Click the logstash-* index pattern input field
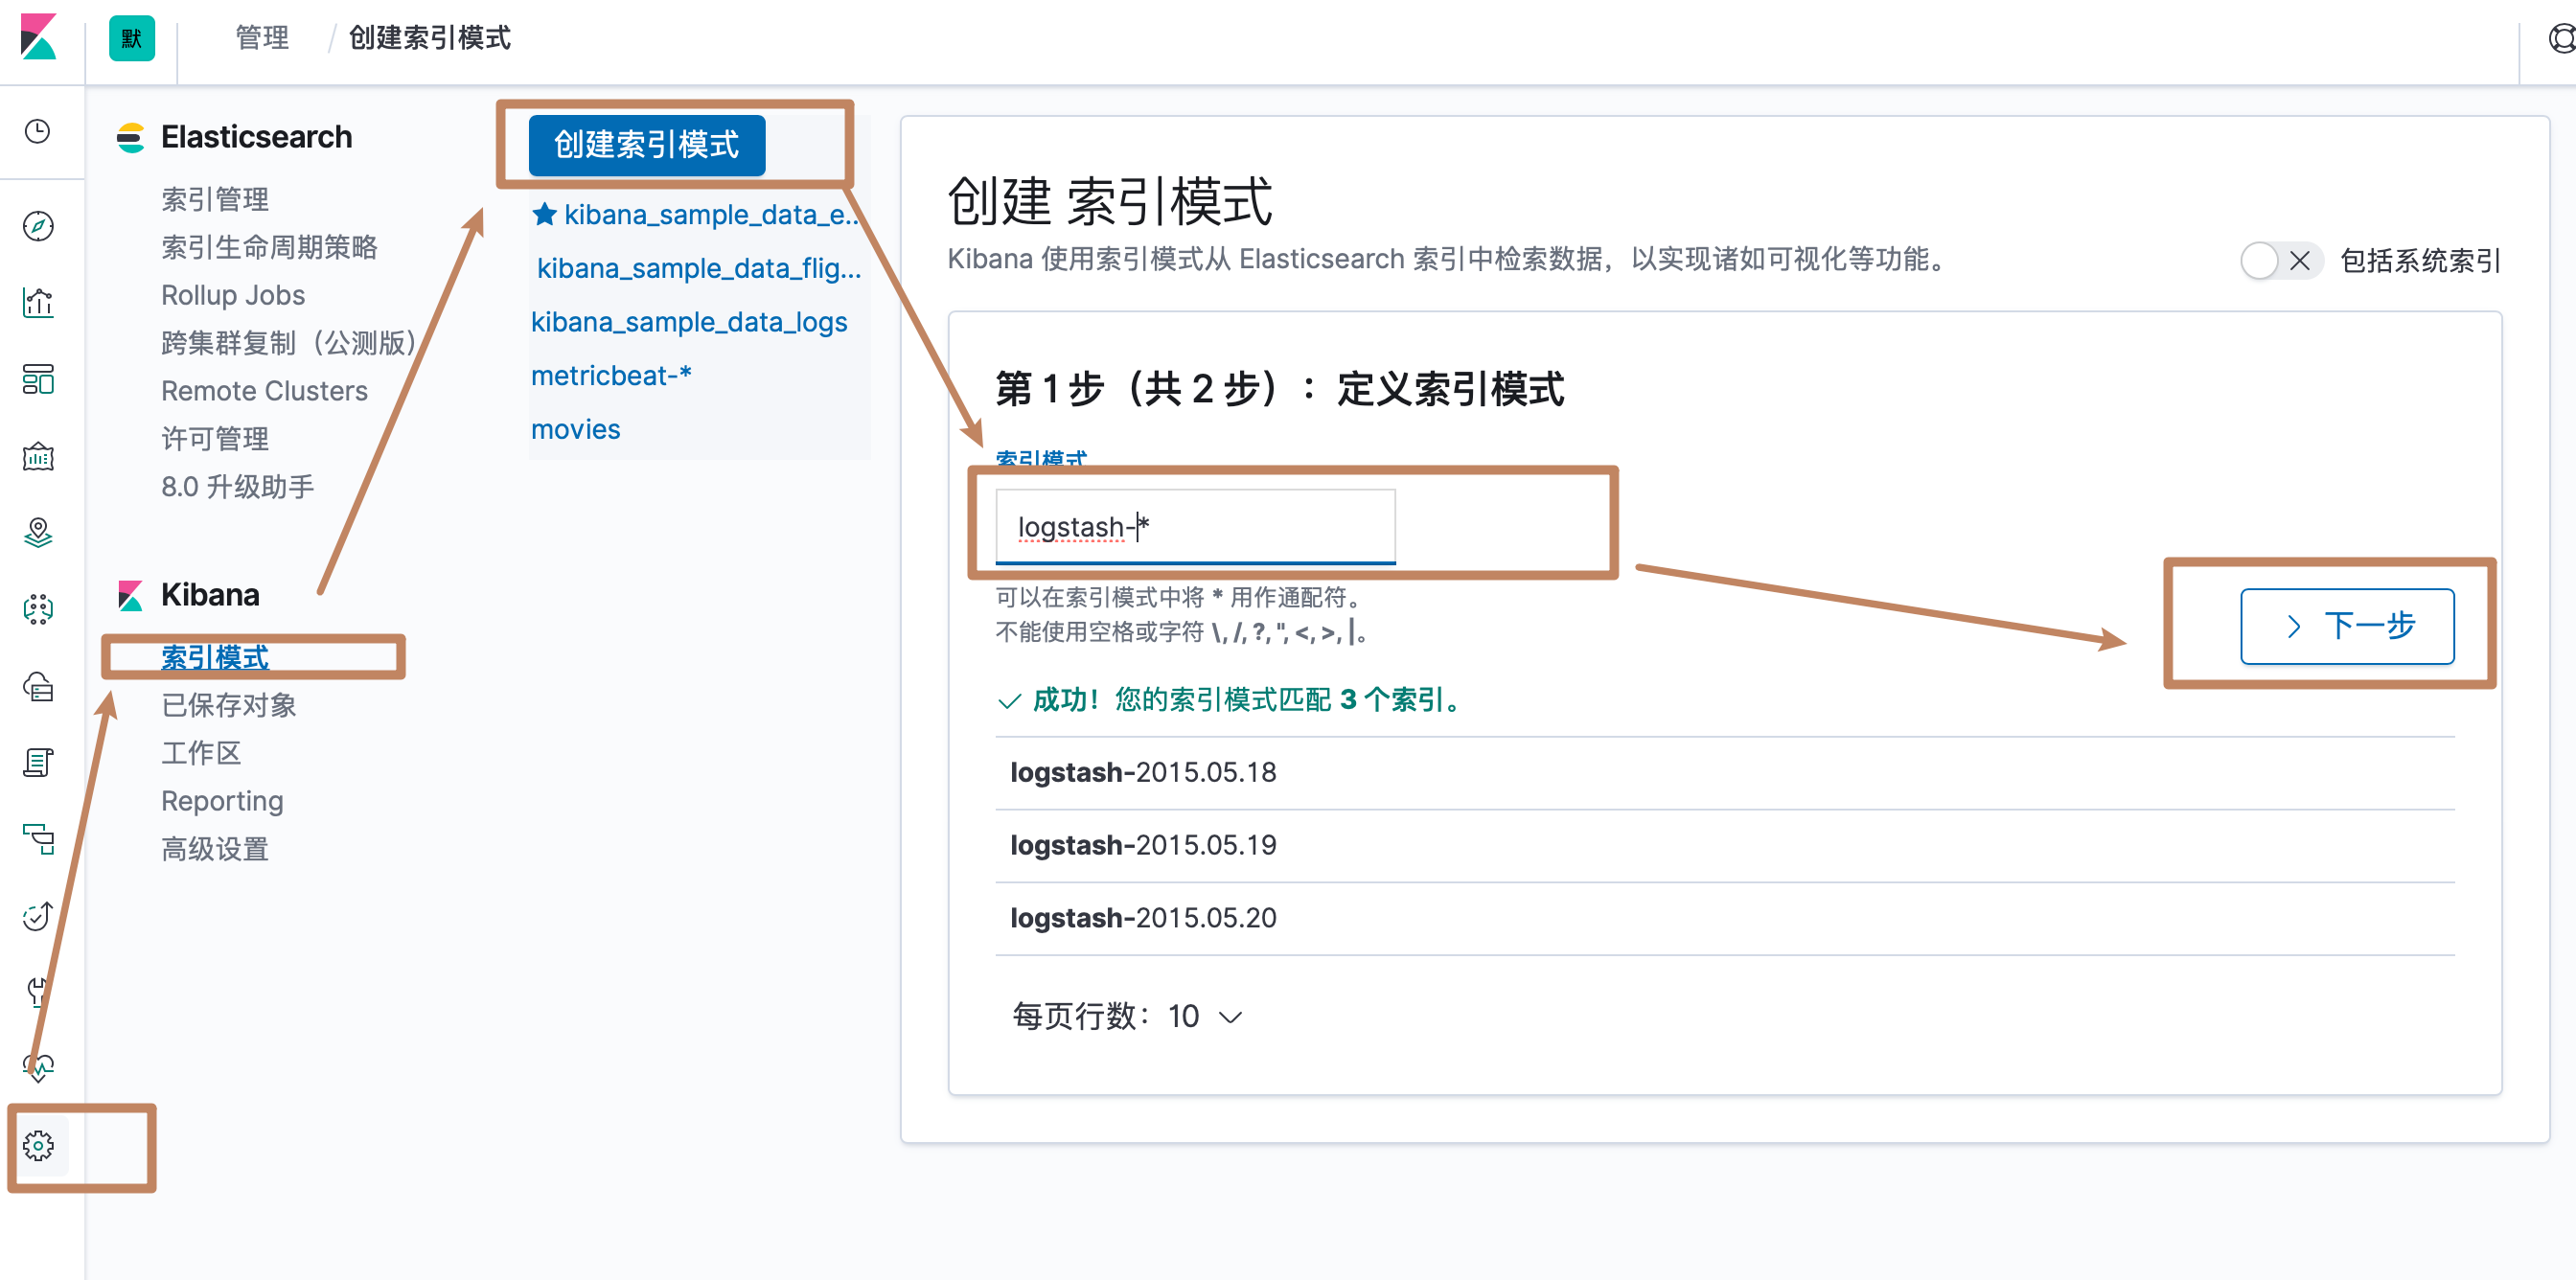 1195,526
